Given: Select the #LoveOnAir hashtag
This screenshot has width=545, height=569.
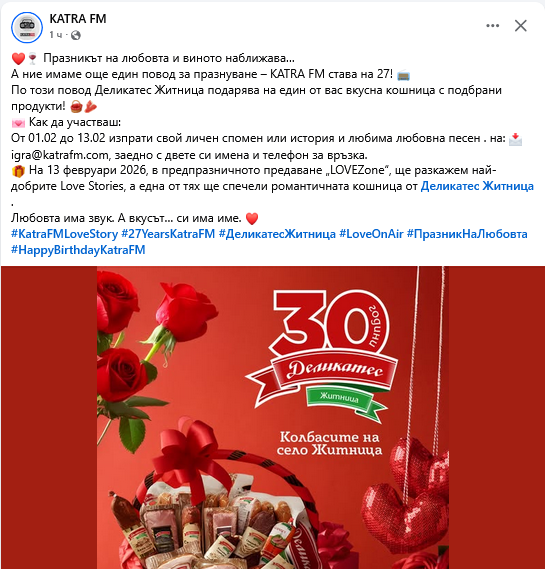Looking at the screenshot, I should pos(371,234).
